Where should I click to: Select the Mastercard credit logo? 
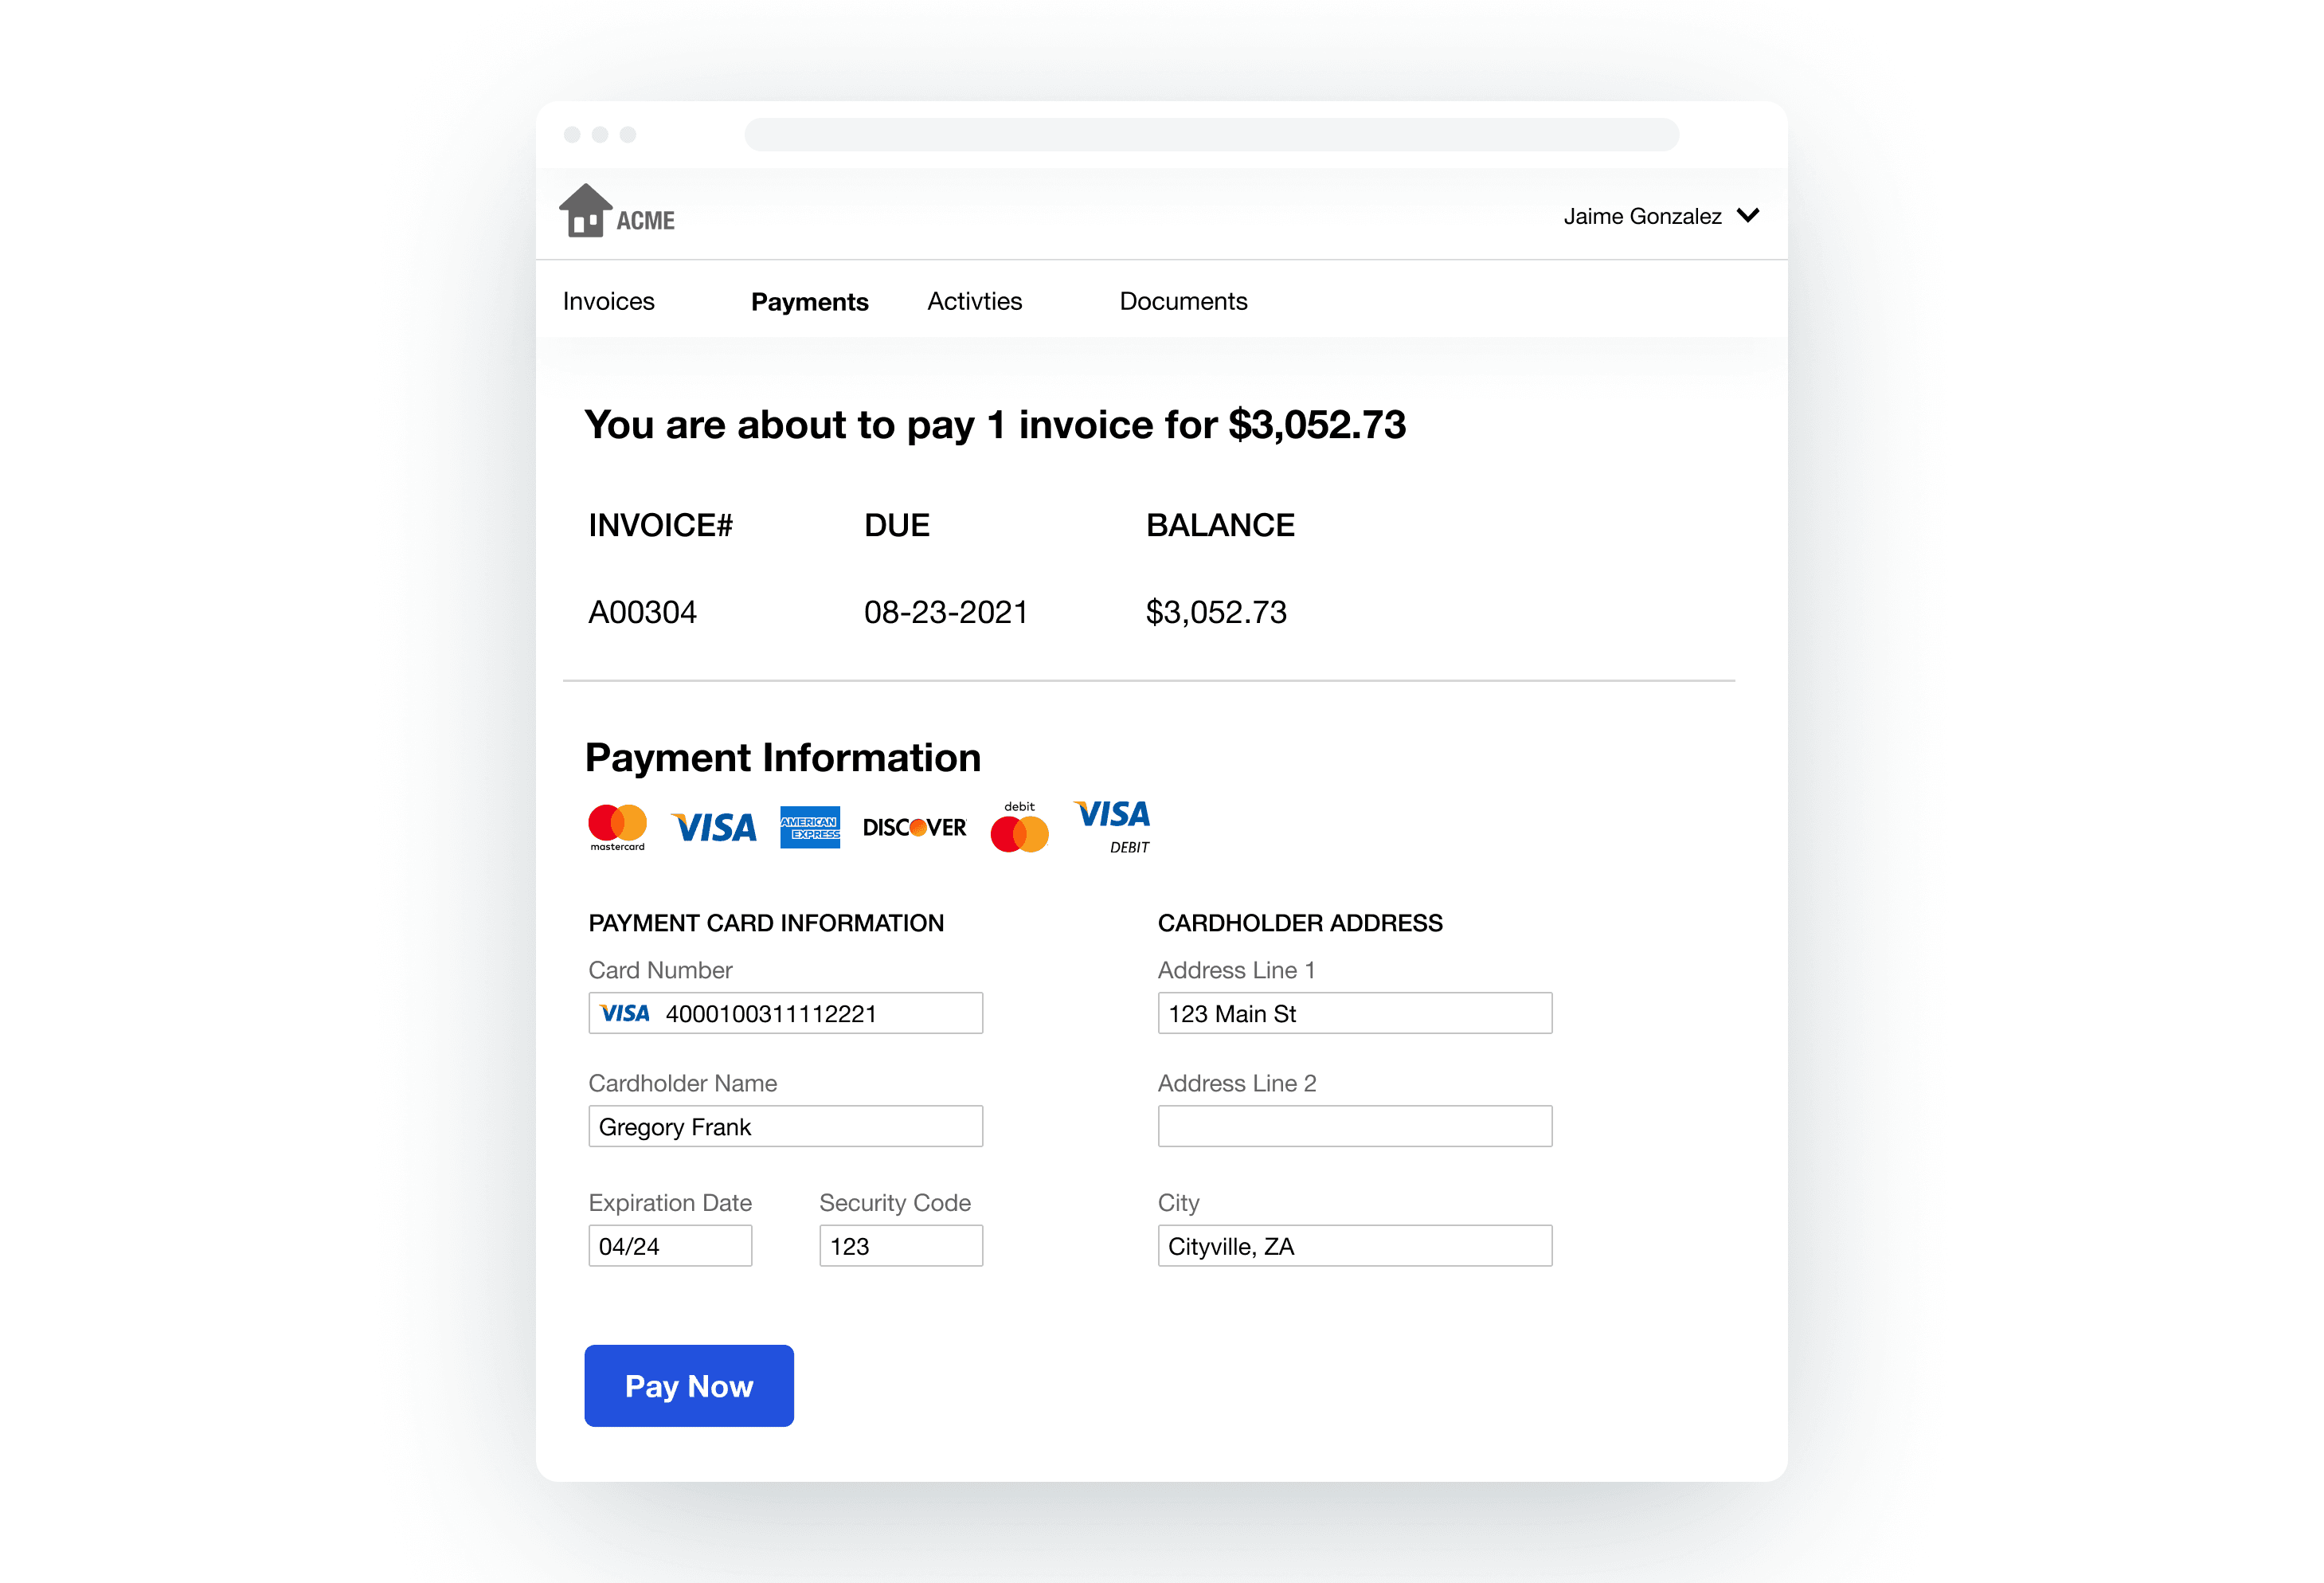(617, 828)
